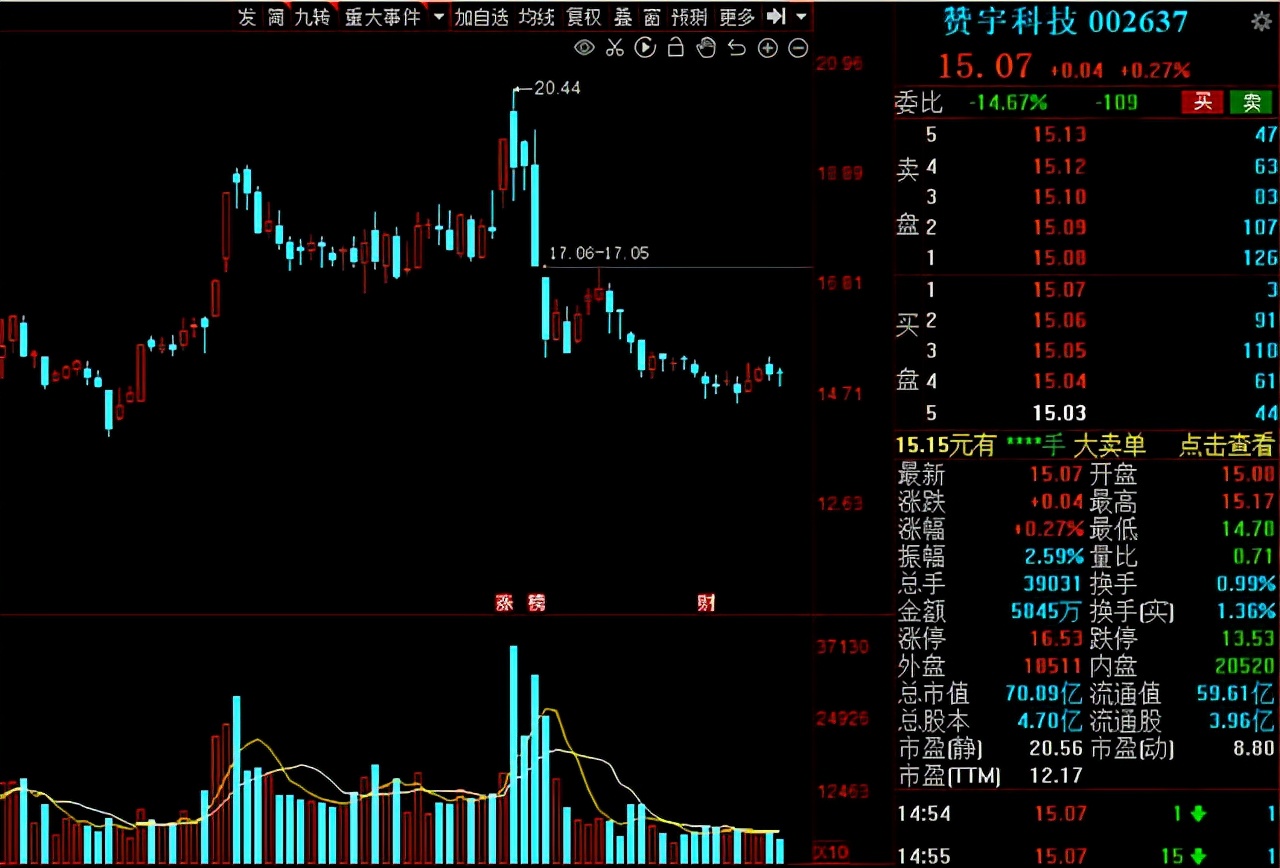Click the 外盘 value 18511
This screenshot has height=868, width=1280.
point(1053,666)
